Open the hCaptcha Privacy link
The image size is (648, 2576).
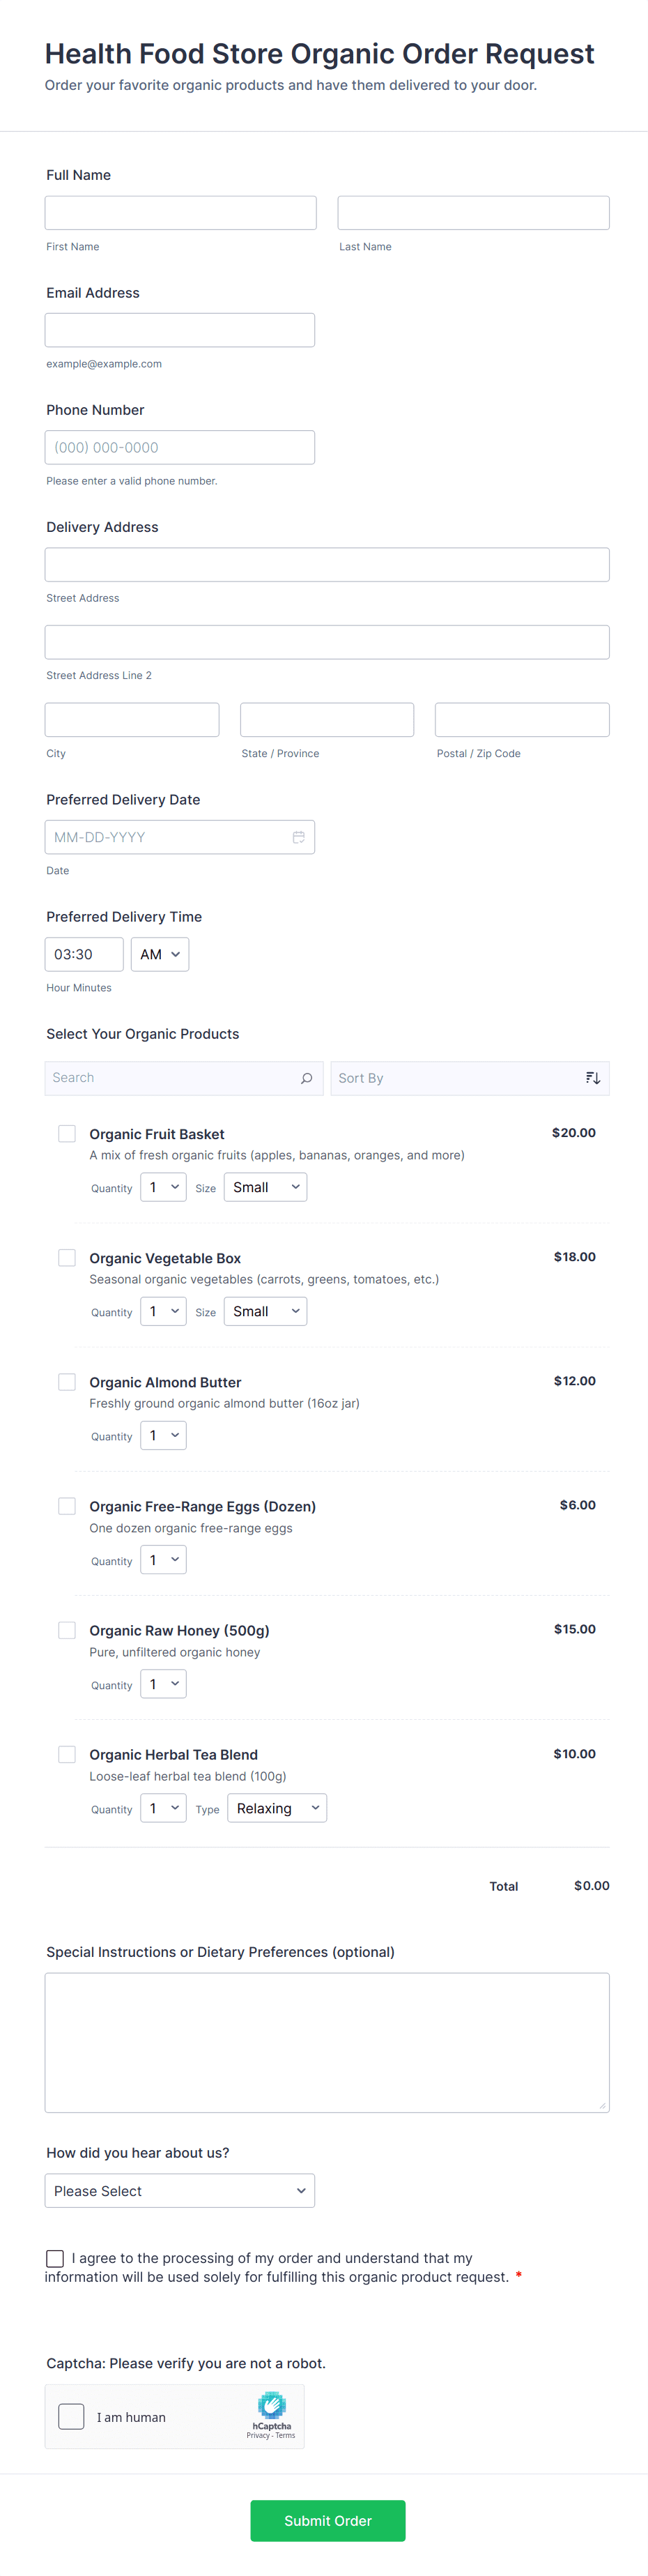[258, 2435]
